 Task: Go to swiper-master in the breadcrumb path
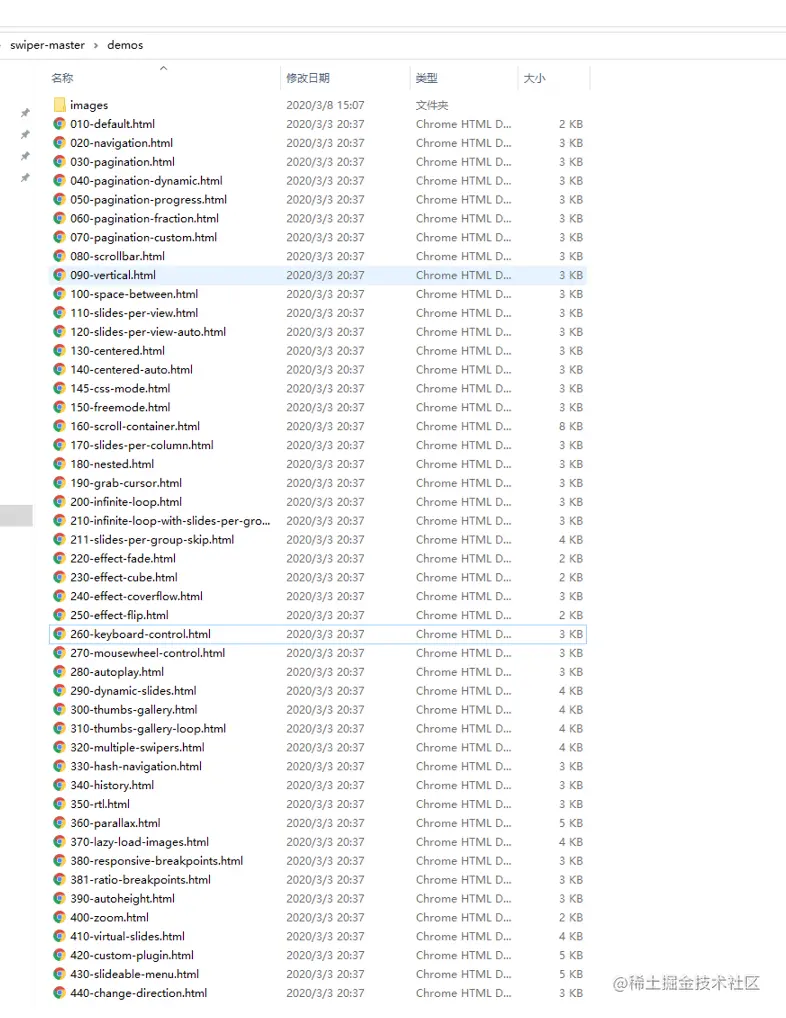coord(47,45)
